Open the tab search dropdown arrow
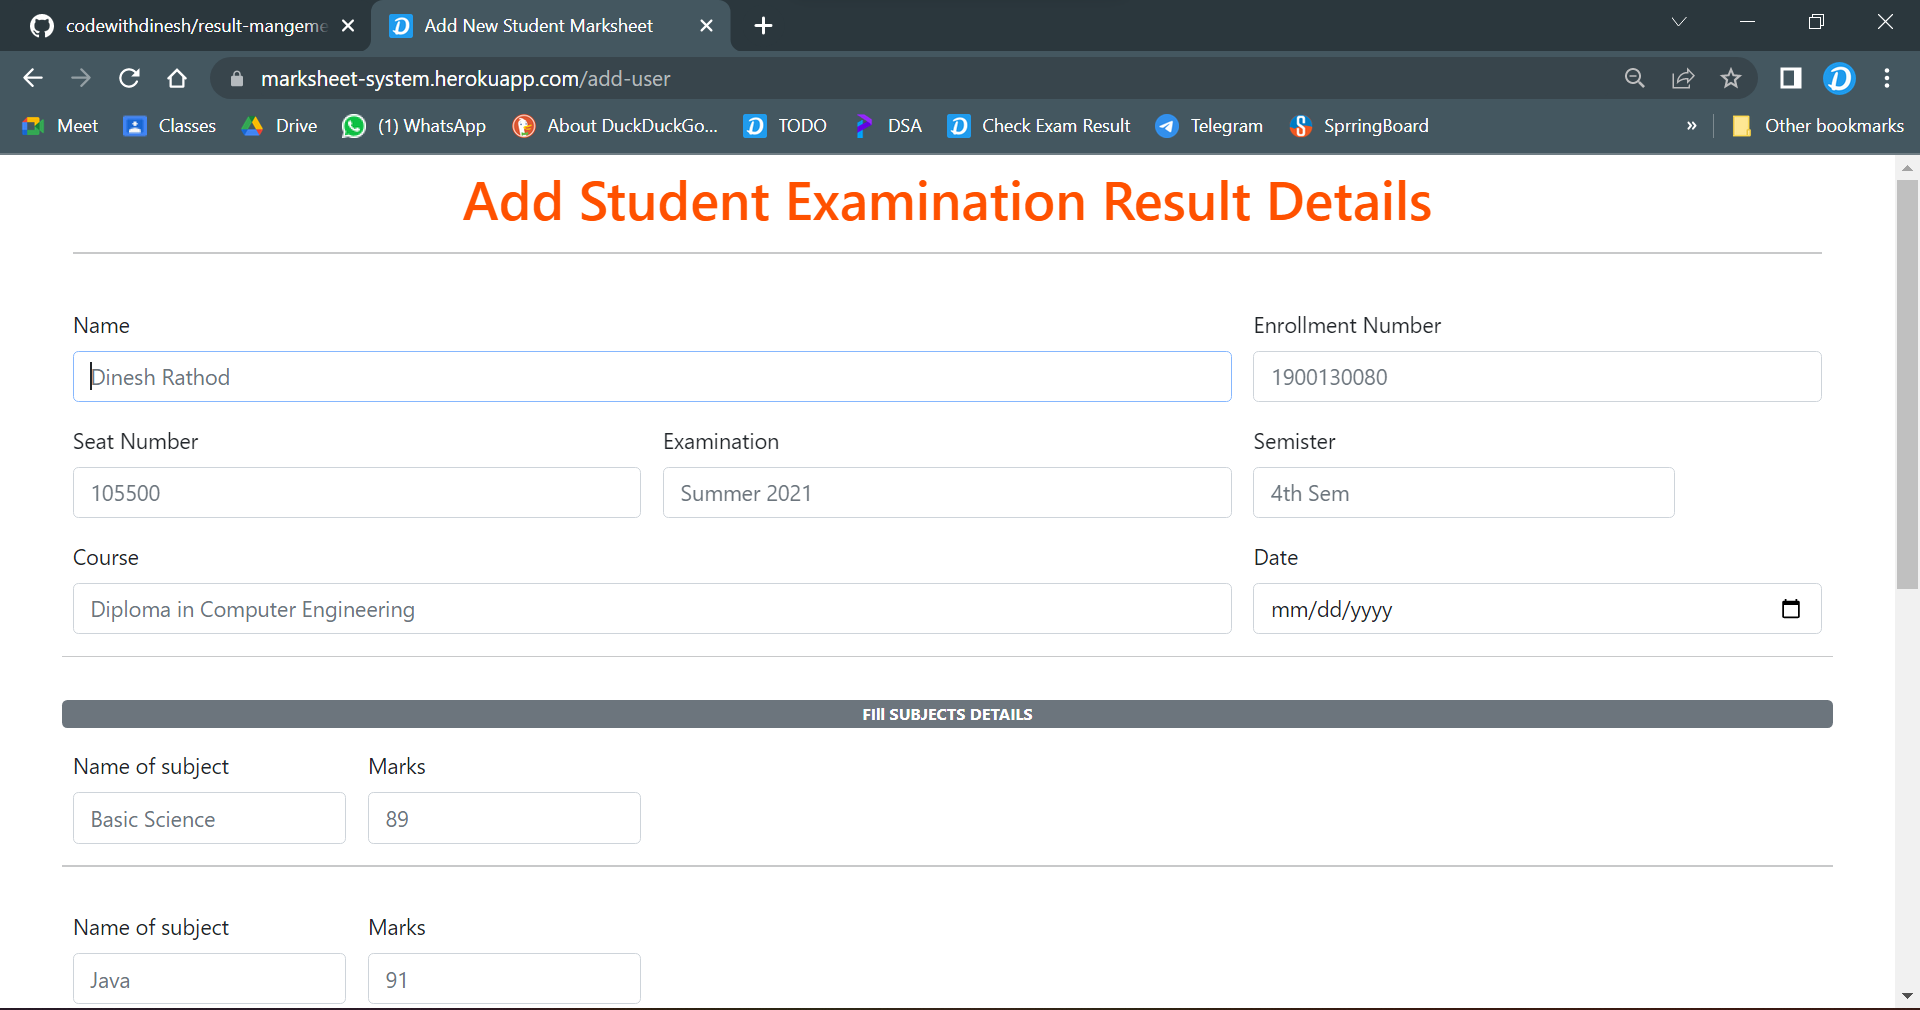 click(1679, 22)
